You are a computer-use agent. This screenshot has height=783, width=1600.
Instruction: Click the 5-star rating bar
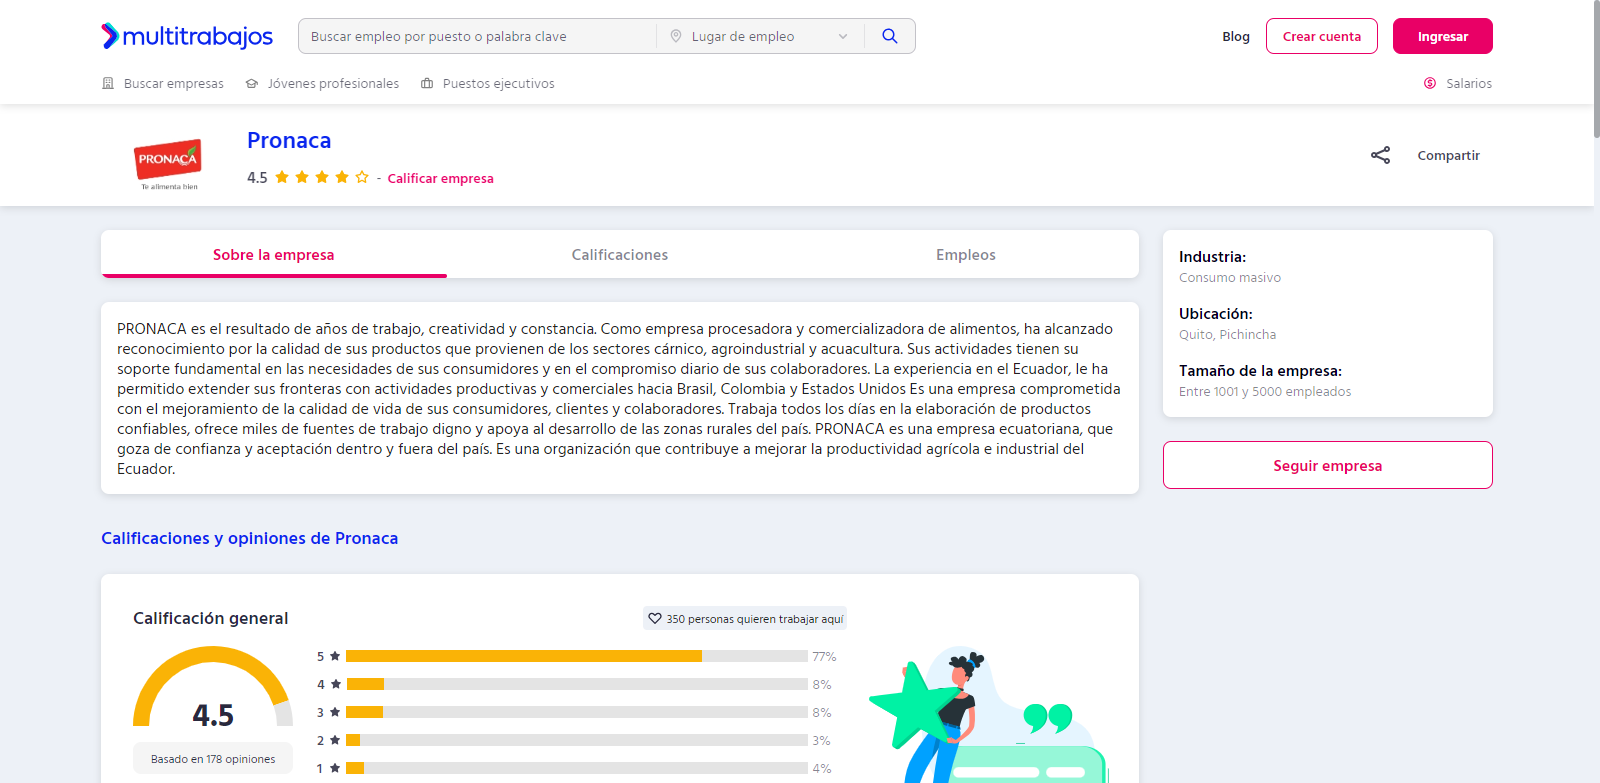point(577,656)
